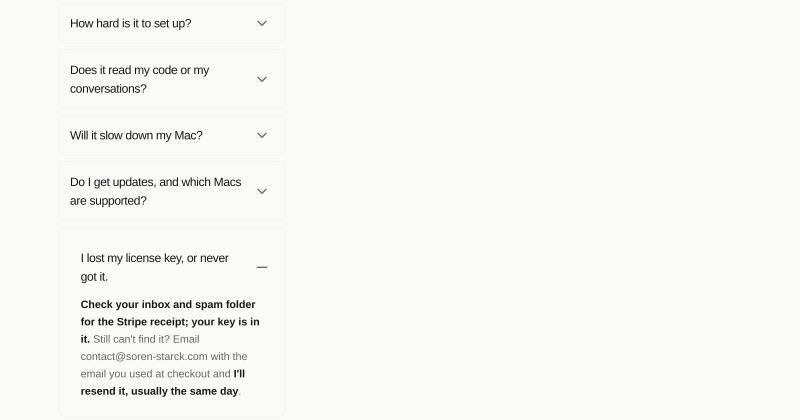Click the "your key is in" bold phrase
Viewport: 800px width, 420px height.
[x=226, y=322]
